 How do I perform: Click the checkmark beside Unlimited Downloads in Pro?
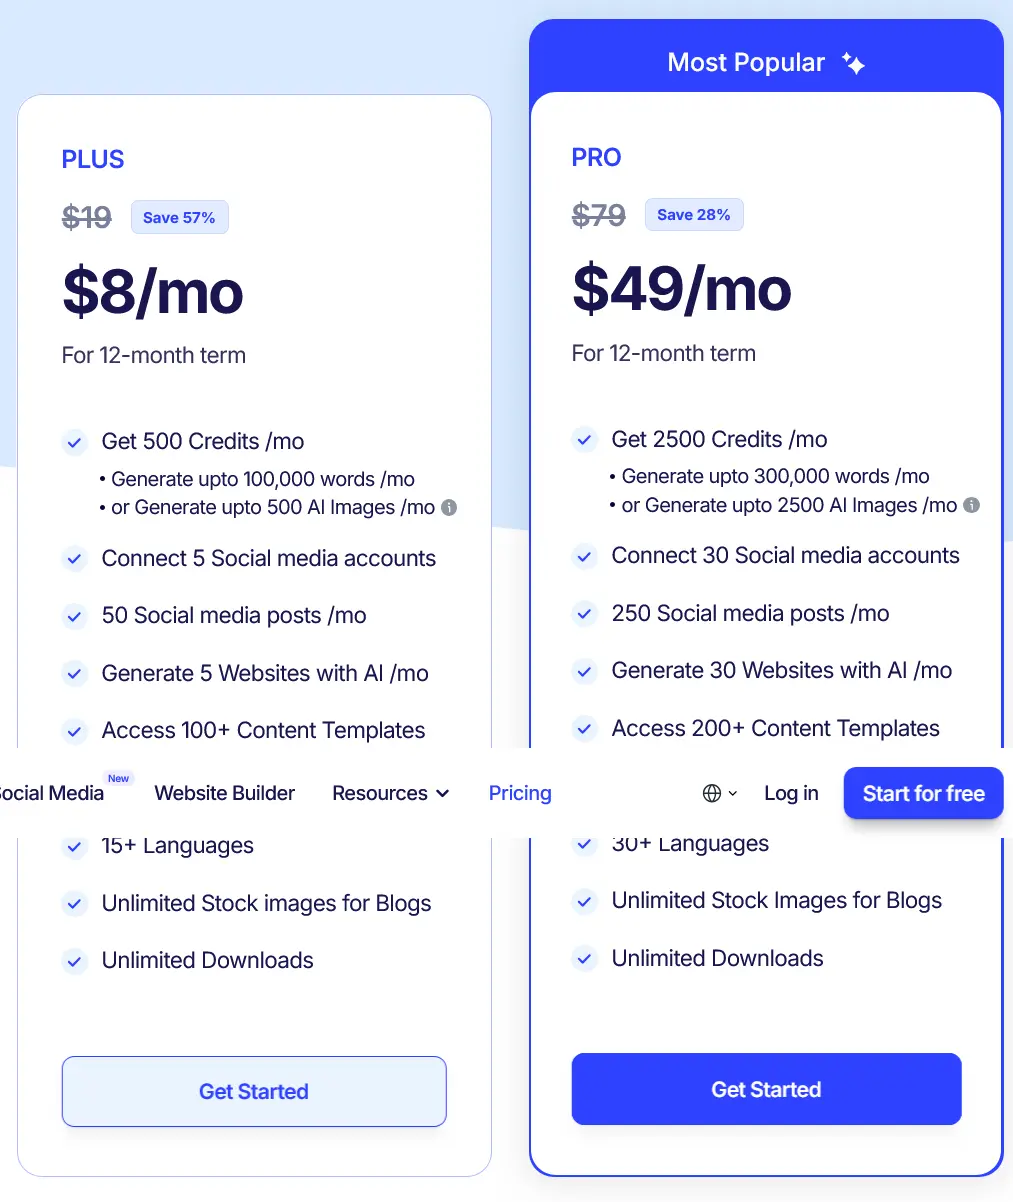coord(584,959)
